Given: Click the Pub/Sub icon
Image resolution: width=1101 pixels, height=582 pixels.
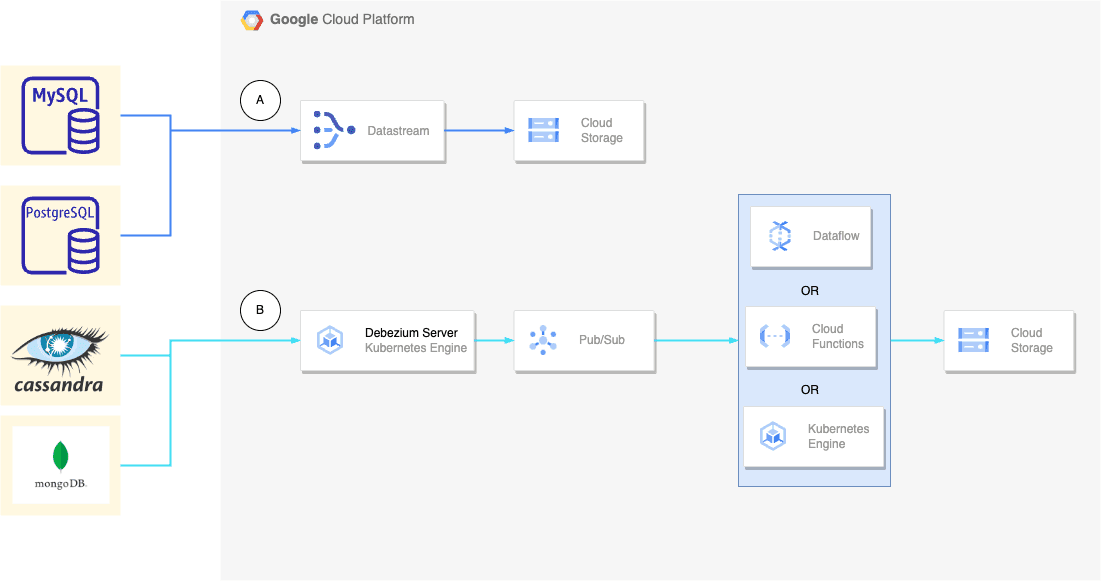Looking at the screenshot, I should (543, 340).
